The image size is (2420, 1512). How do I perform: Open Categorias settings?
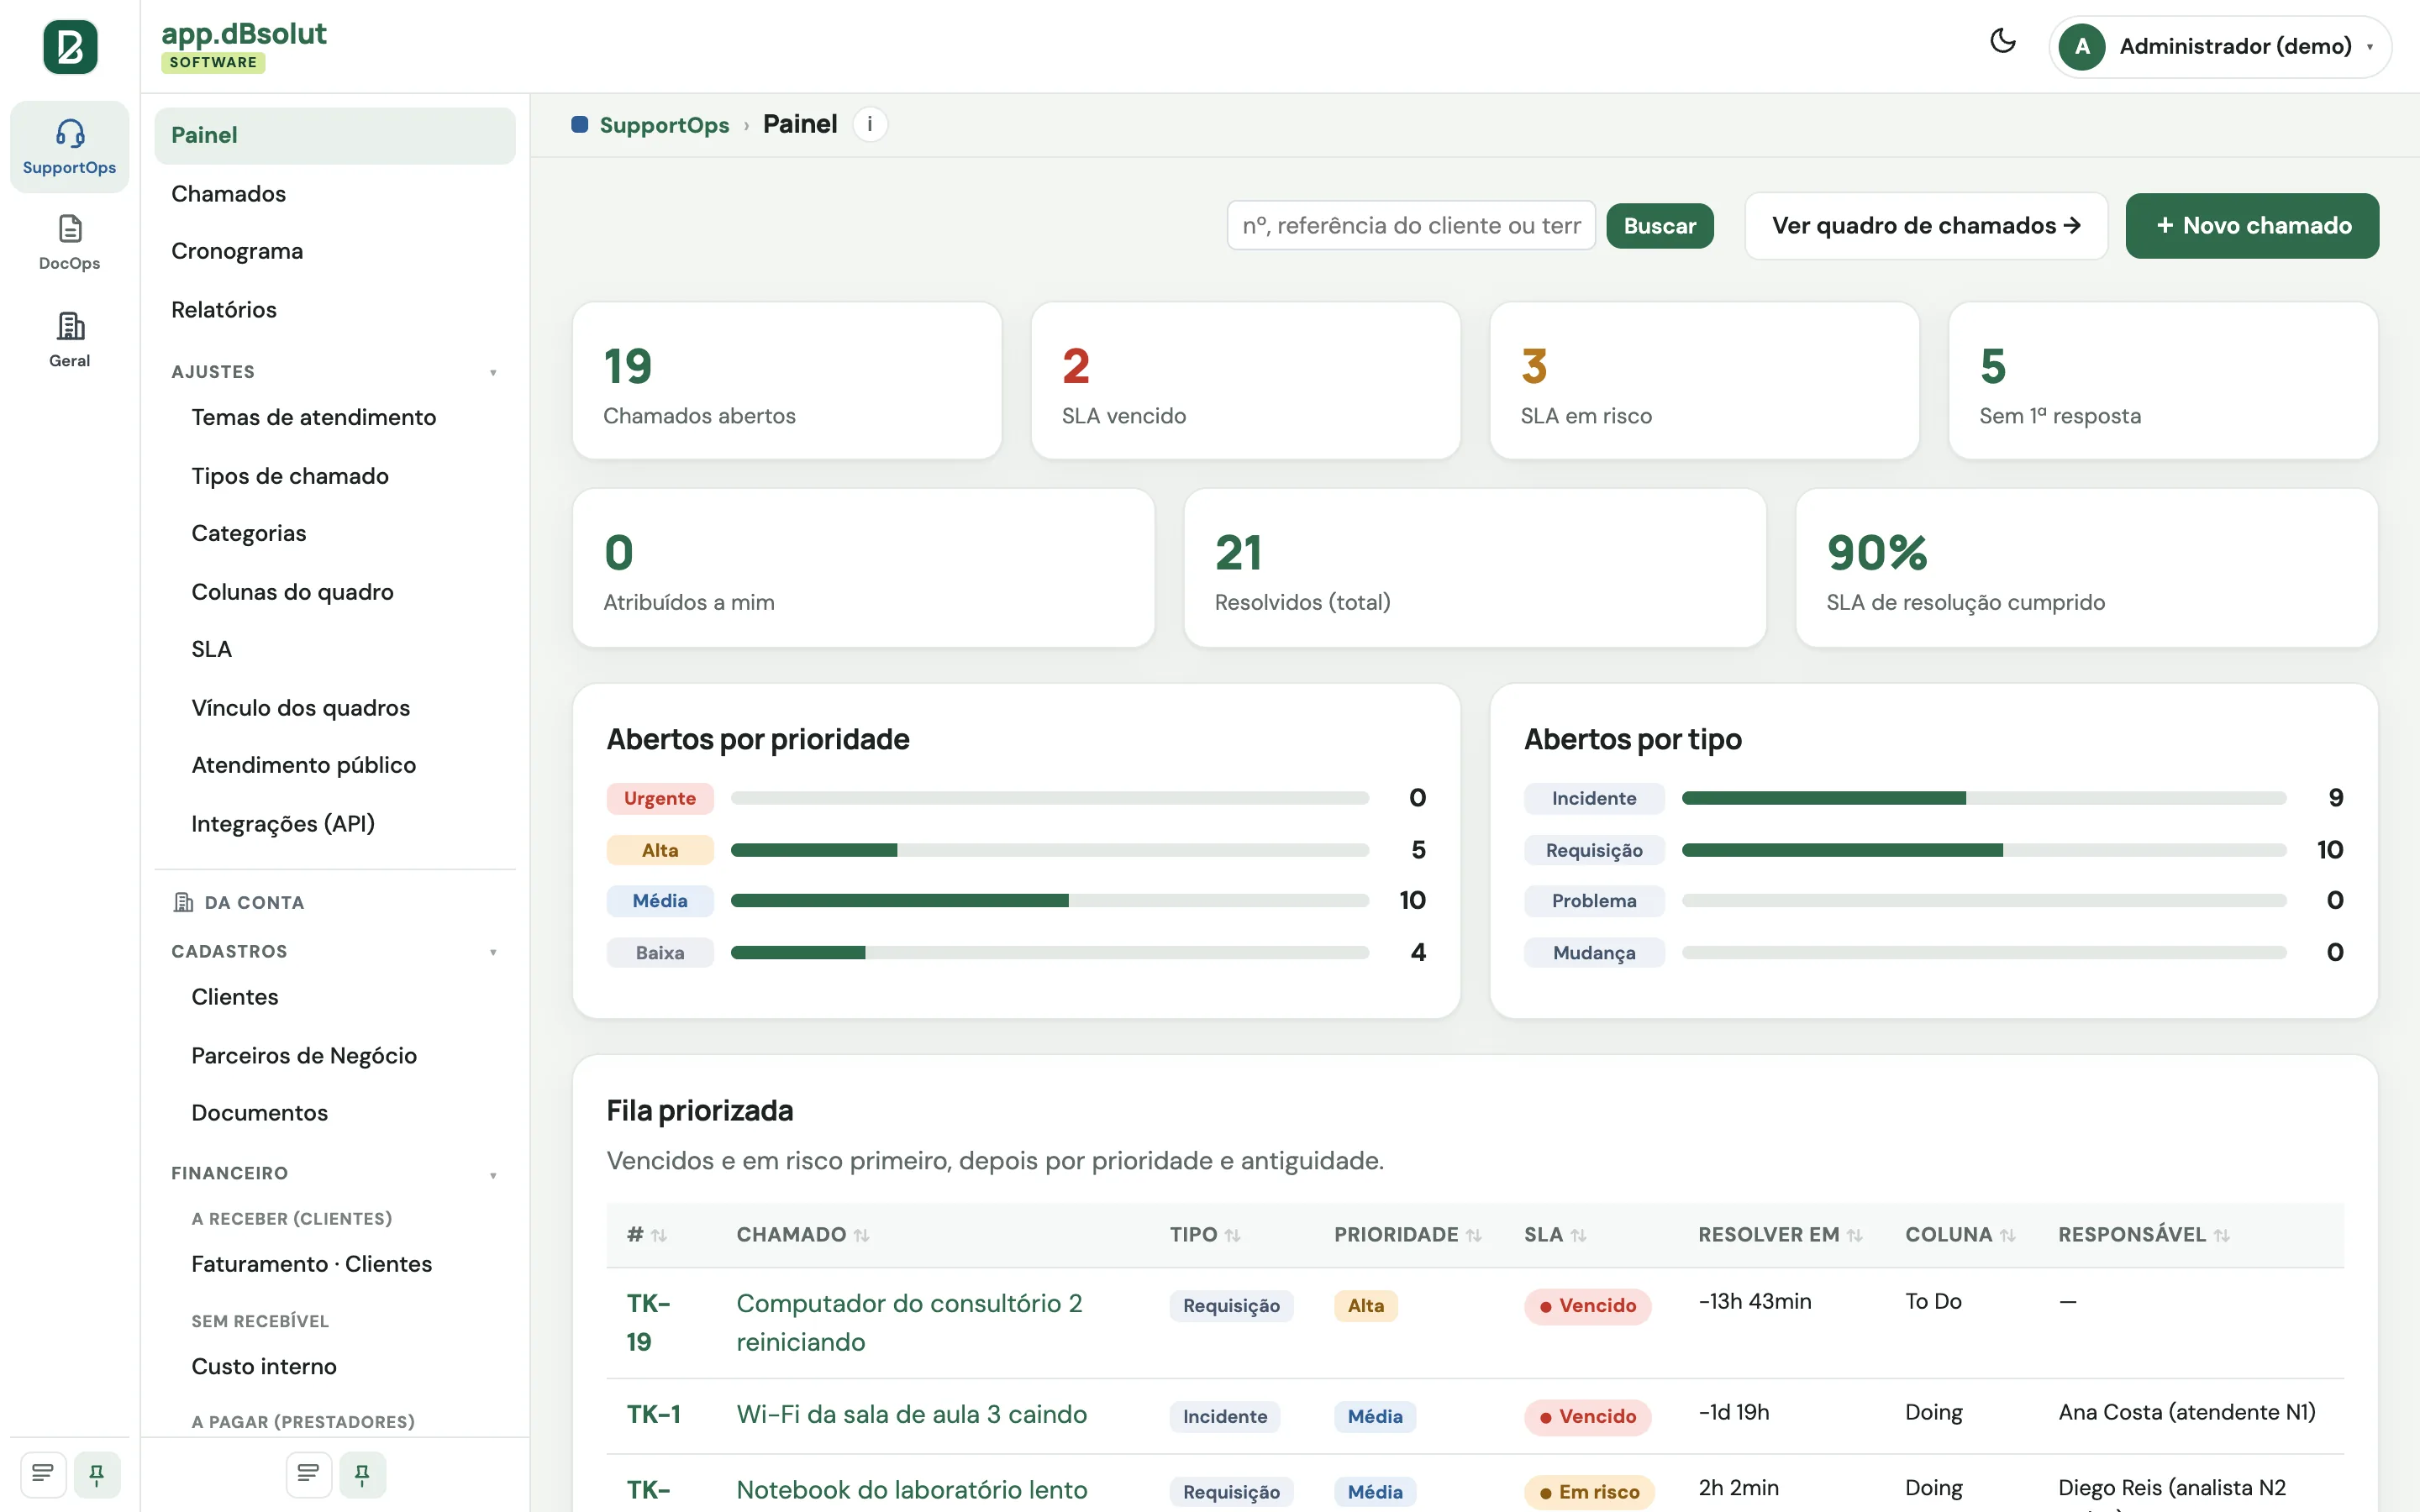point(345,533)
